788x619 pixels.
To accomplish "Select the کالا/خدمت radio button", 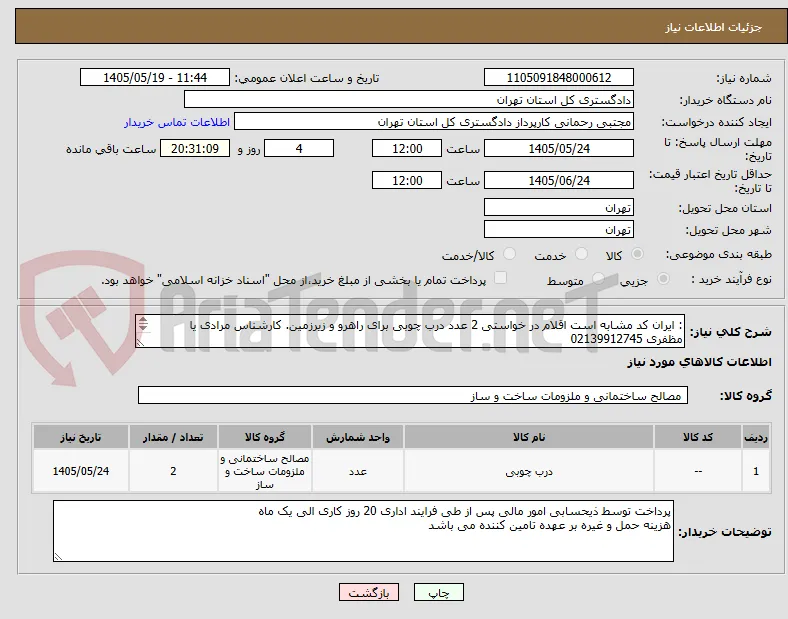I will 509,254.
